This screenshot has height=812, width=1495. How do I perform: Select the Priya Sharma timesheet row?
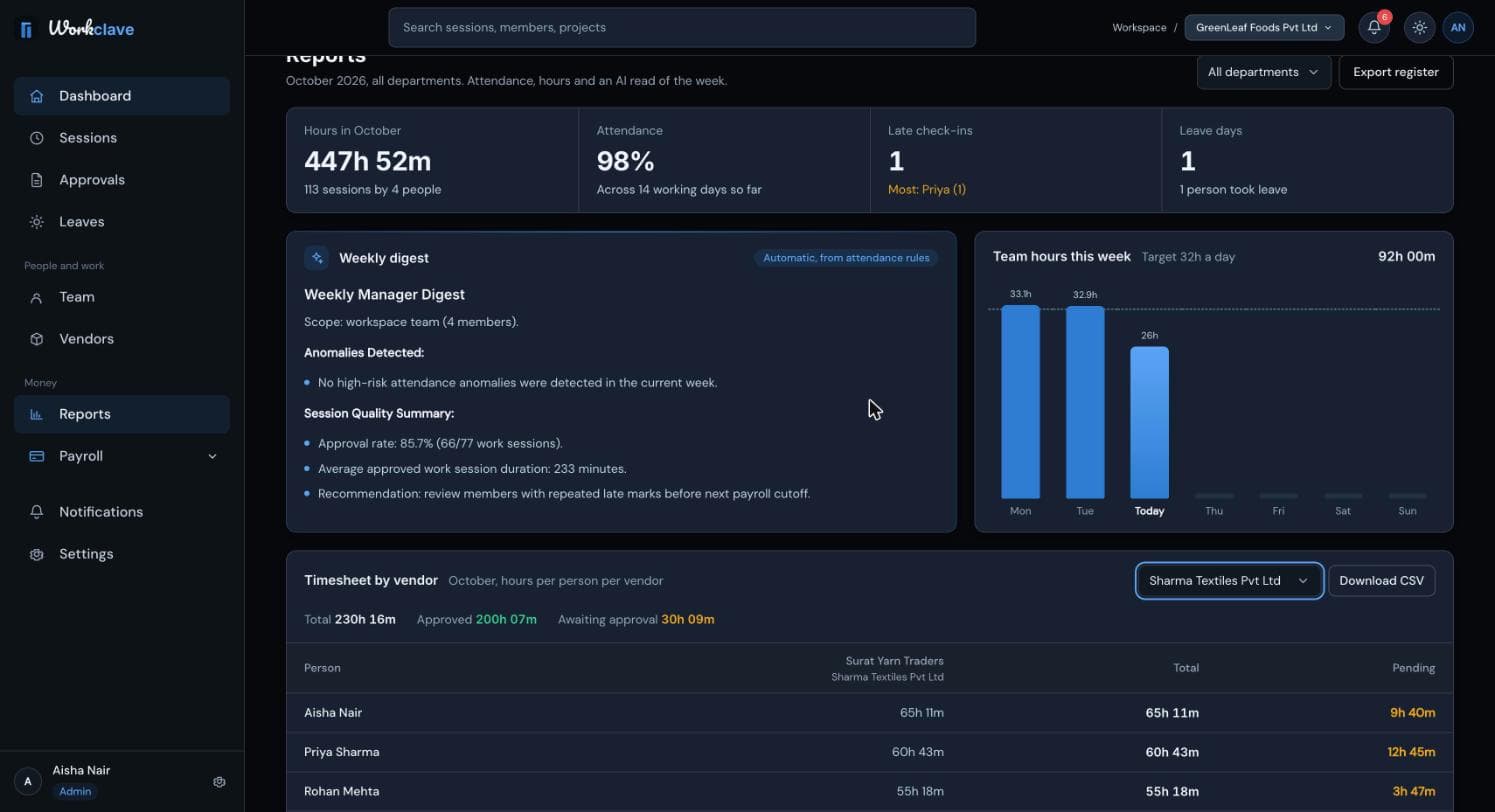(869, 752)
